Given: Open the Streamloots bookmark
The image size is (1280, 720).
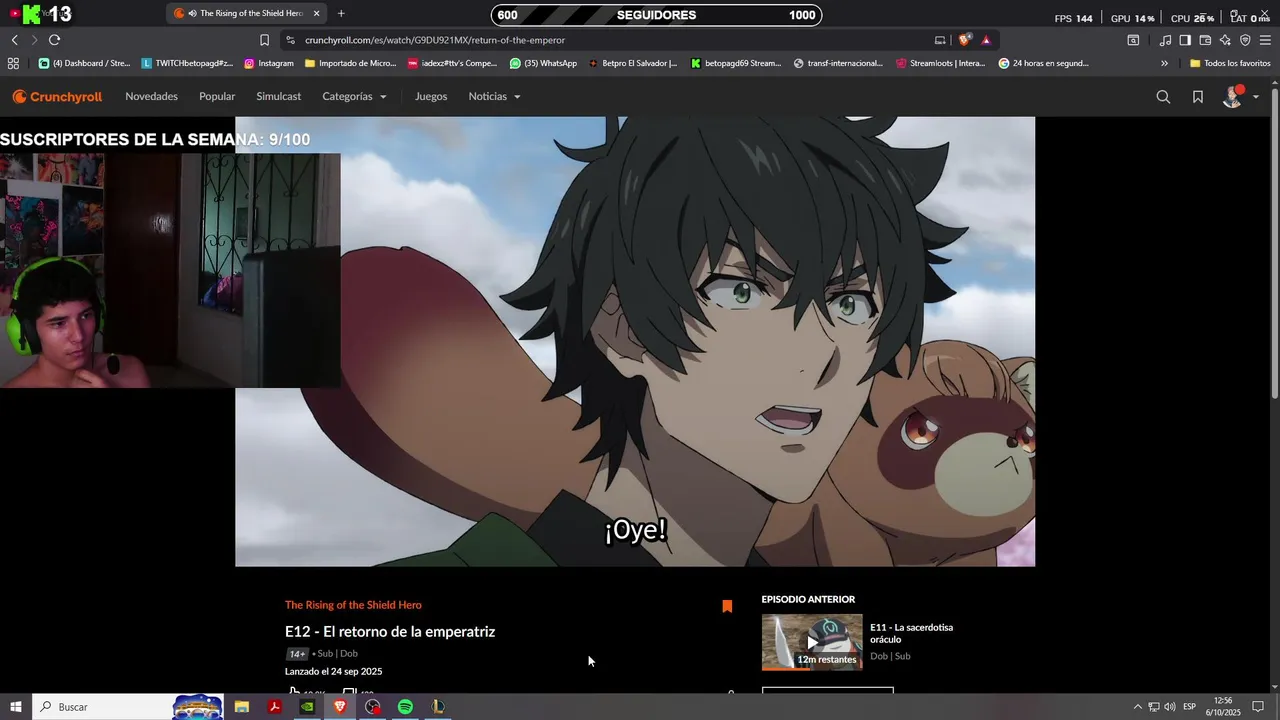Looking at the screenshot, I should [x=940, y=63].
